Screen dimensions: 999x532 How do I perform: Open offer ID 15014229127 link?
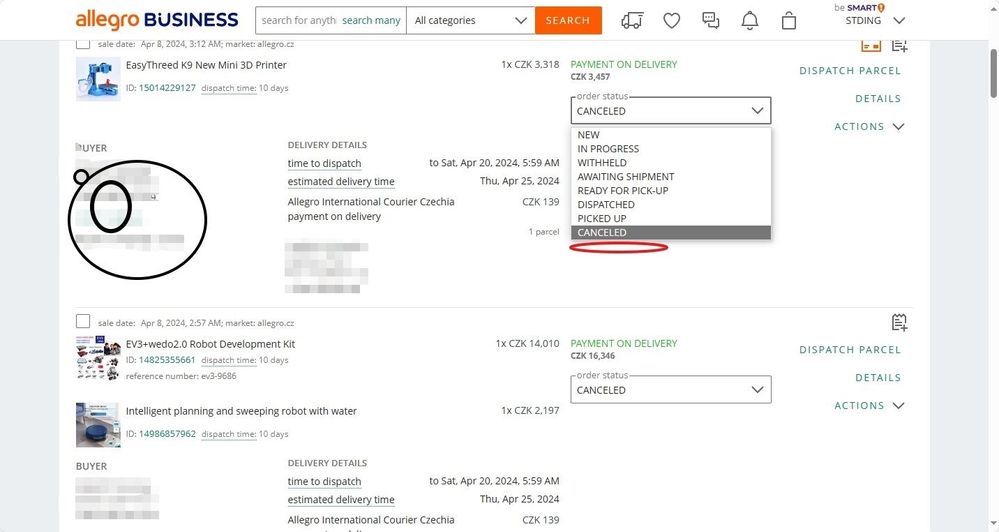pyautogui.click(x=167, y=88)
